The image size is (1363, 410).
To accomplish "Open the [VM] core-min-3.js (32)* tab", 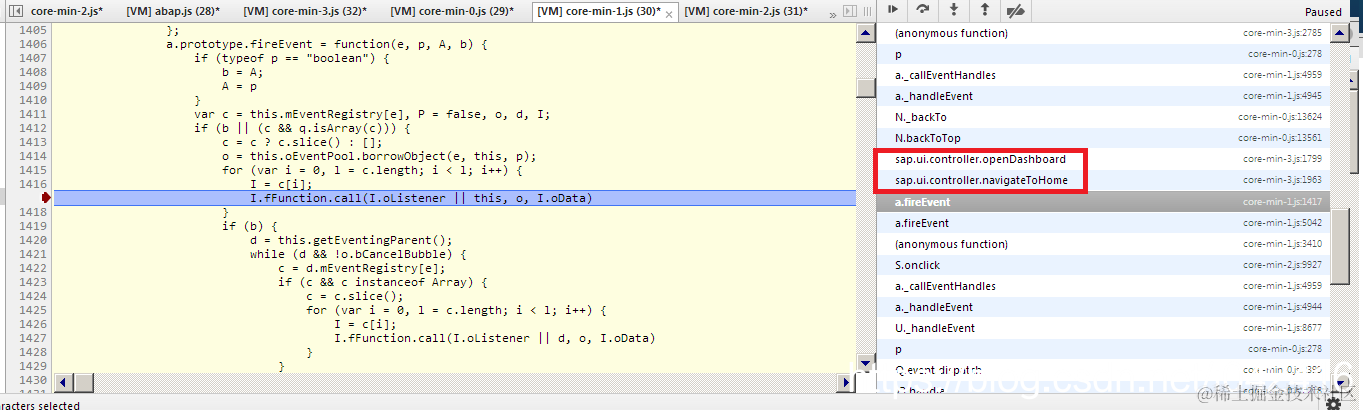I will [305, 12].
